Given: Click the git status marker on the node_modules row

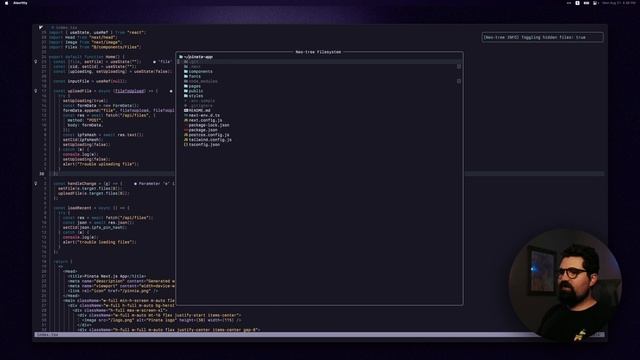Looking at the screenshot, I should pyautogui.click(x=459, y=81).
